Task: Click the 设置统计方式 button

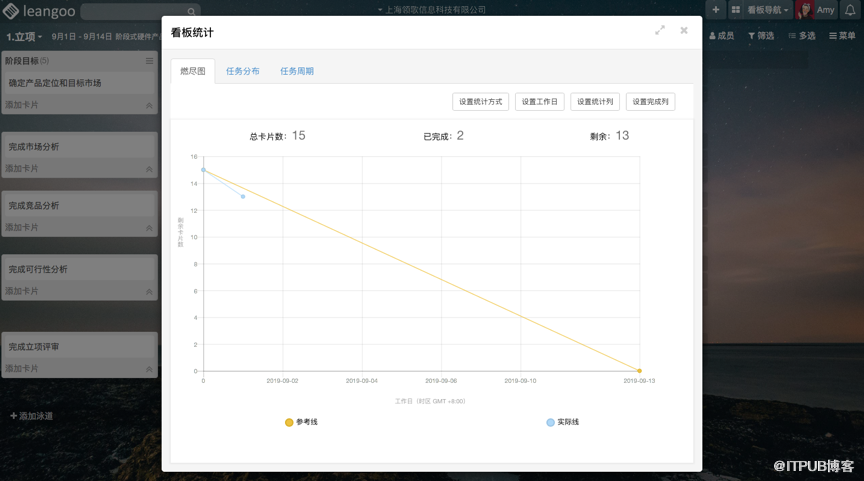Action: coord(481,101)
